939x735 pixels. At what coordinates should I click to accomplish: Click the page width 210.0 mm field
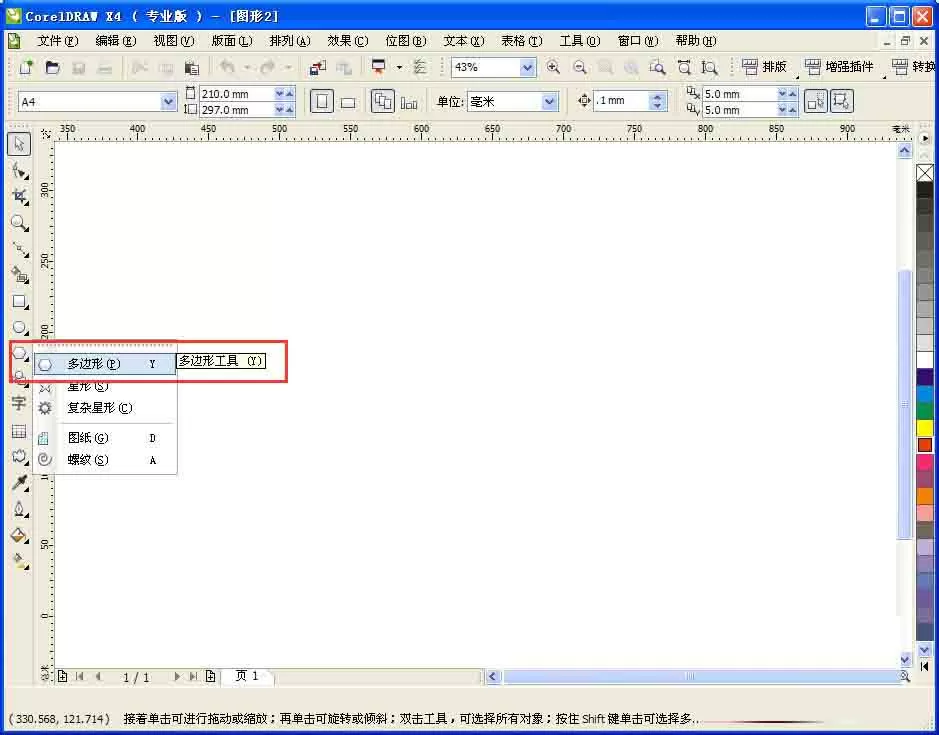237,94
